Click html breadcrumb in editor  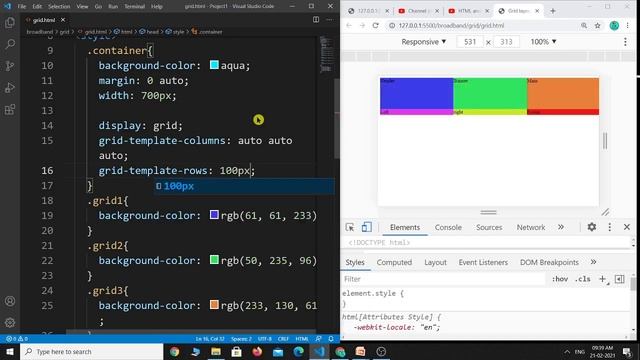[x=123, y=31]
